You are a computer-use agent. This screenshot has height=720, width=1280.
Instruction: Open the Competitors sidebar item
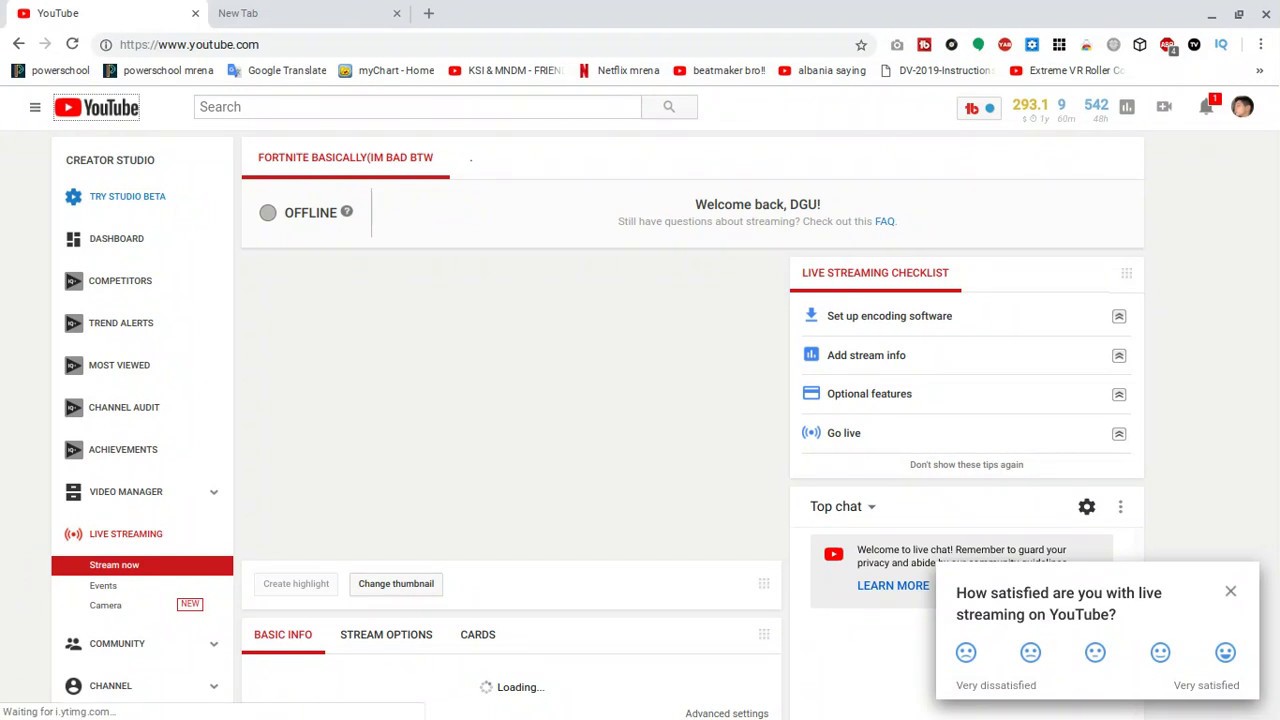tap(120, 281)
